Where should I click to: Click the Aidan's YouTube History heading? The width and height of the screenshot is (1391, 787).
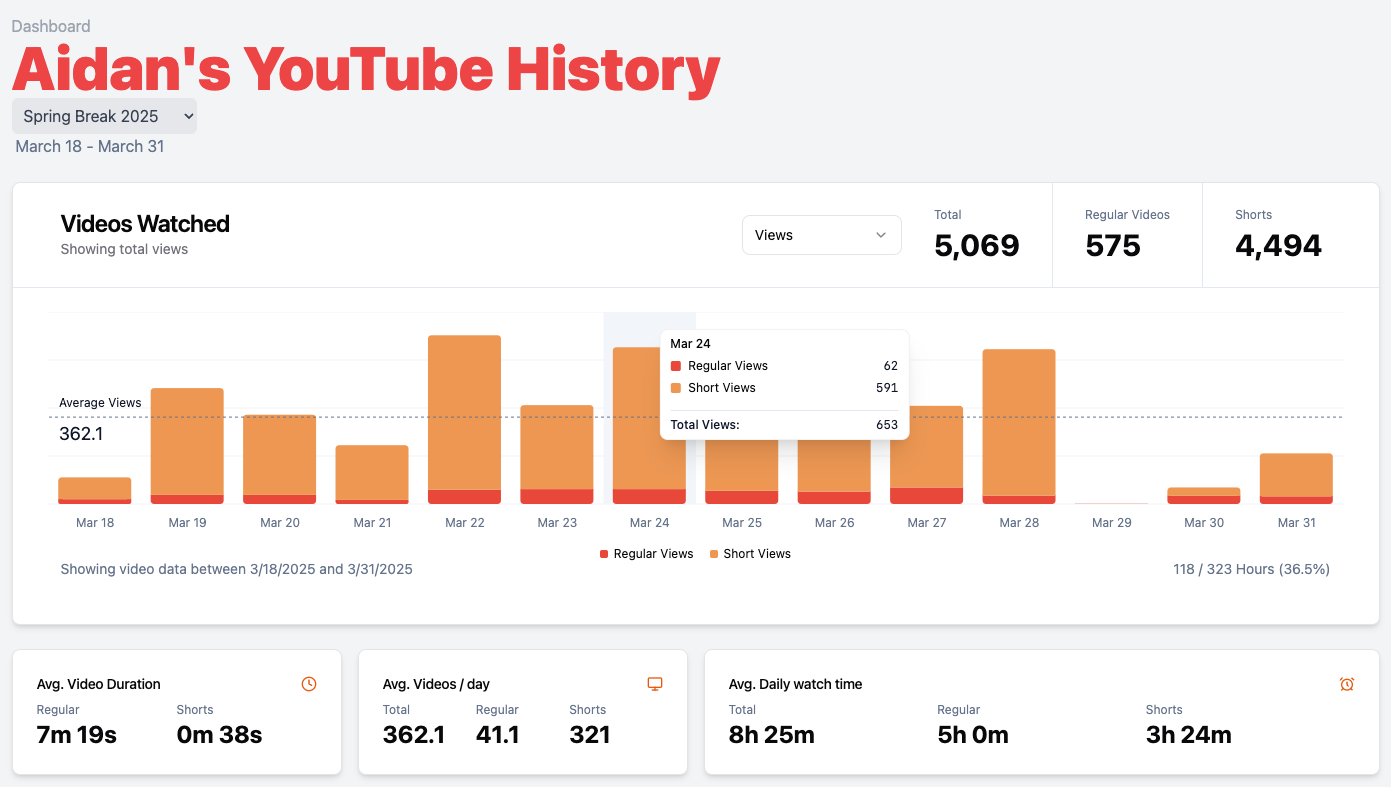coord(366,70)
